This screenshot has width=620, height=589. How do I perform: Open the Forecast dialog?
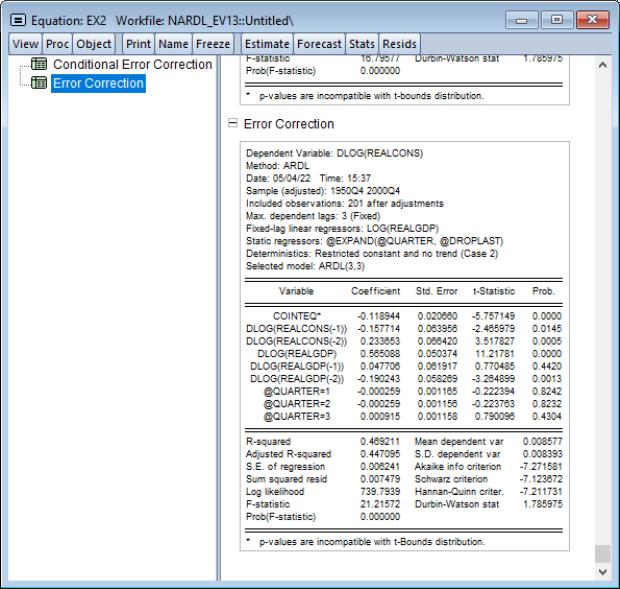coord(319,43)
